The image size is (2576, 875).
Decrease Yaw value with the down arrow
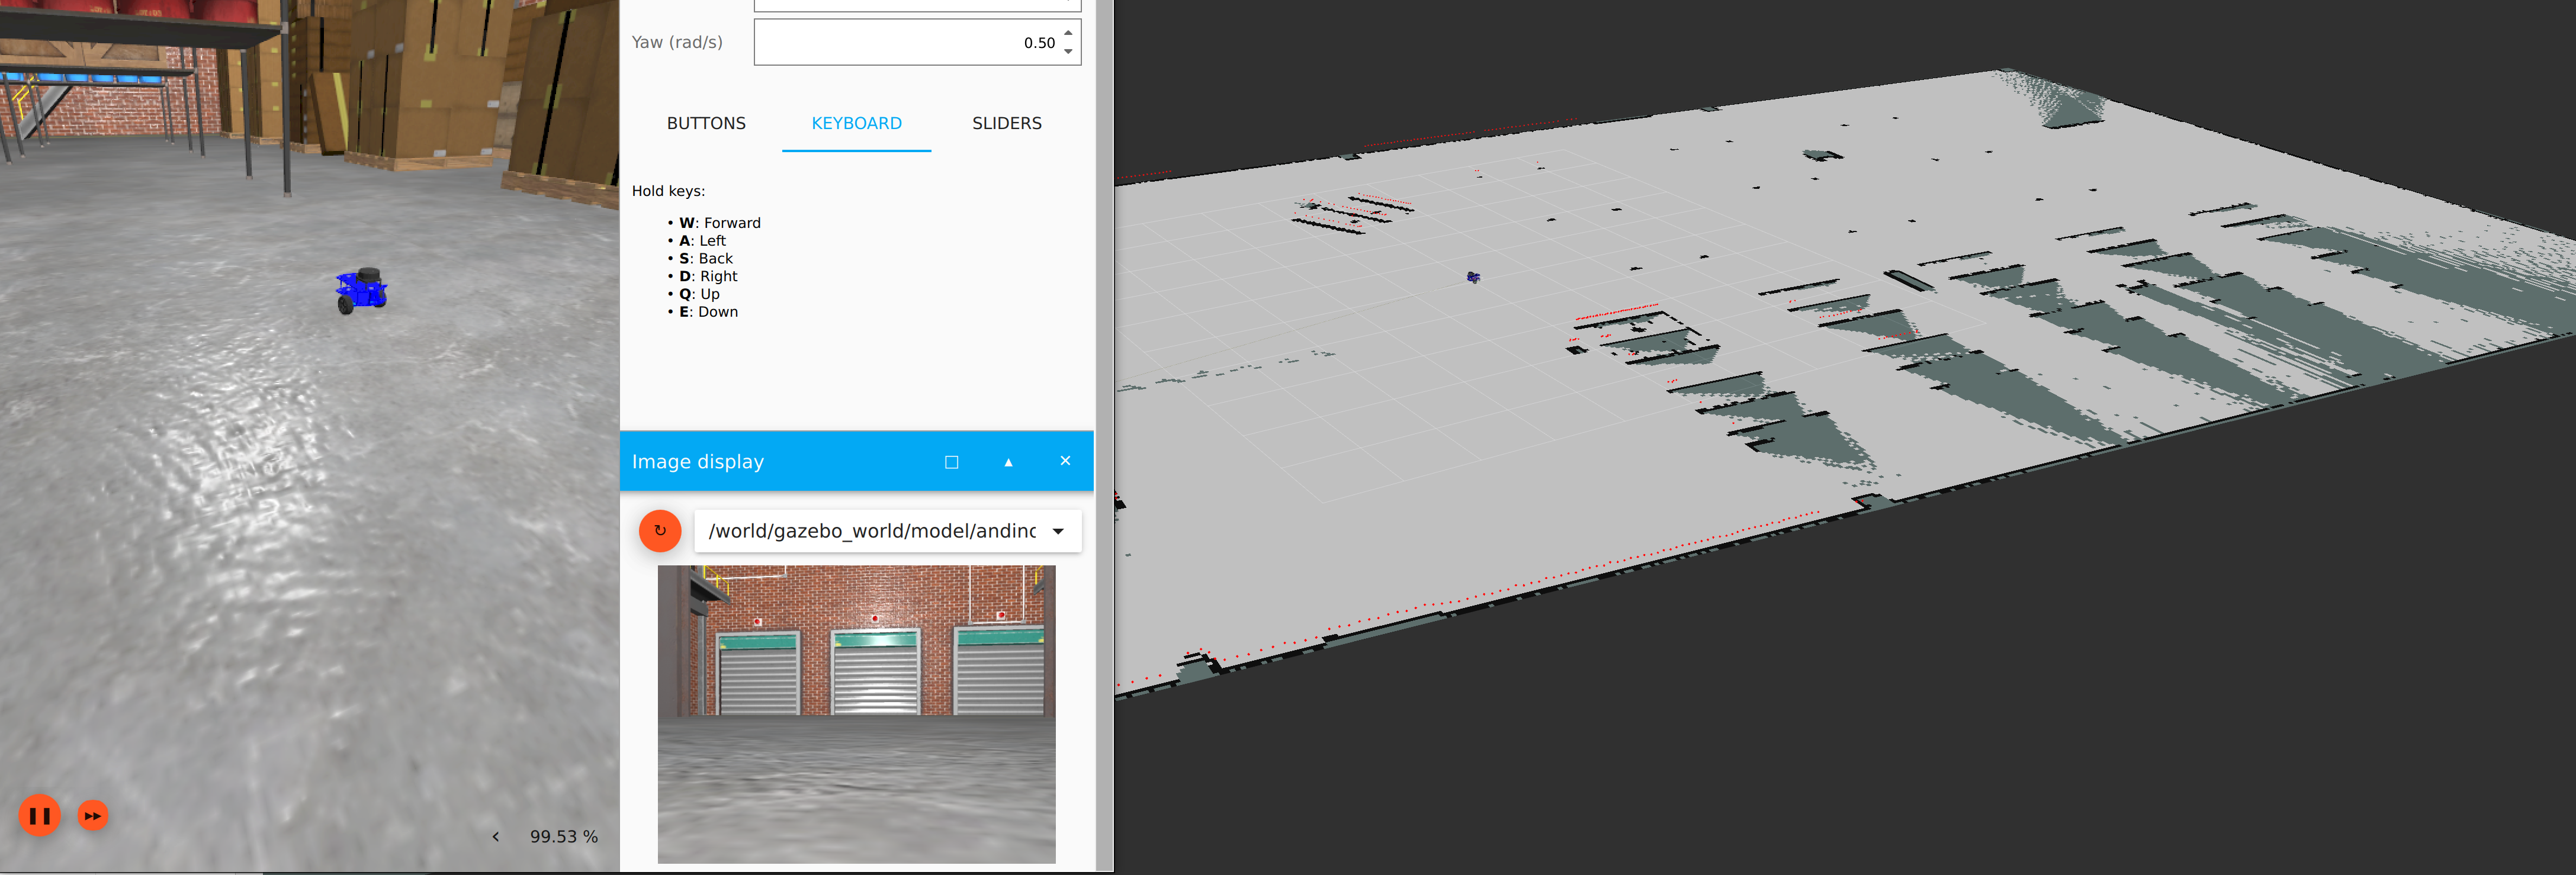[1068, 51]
